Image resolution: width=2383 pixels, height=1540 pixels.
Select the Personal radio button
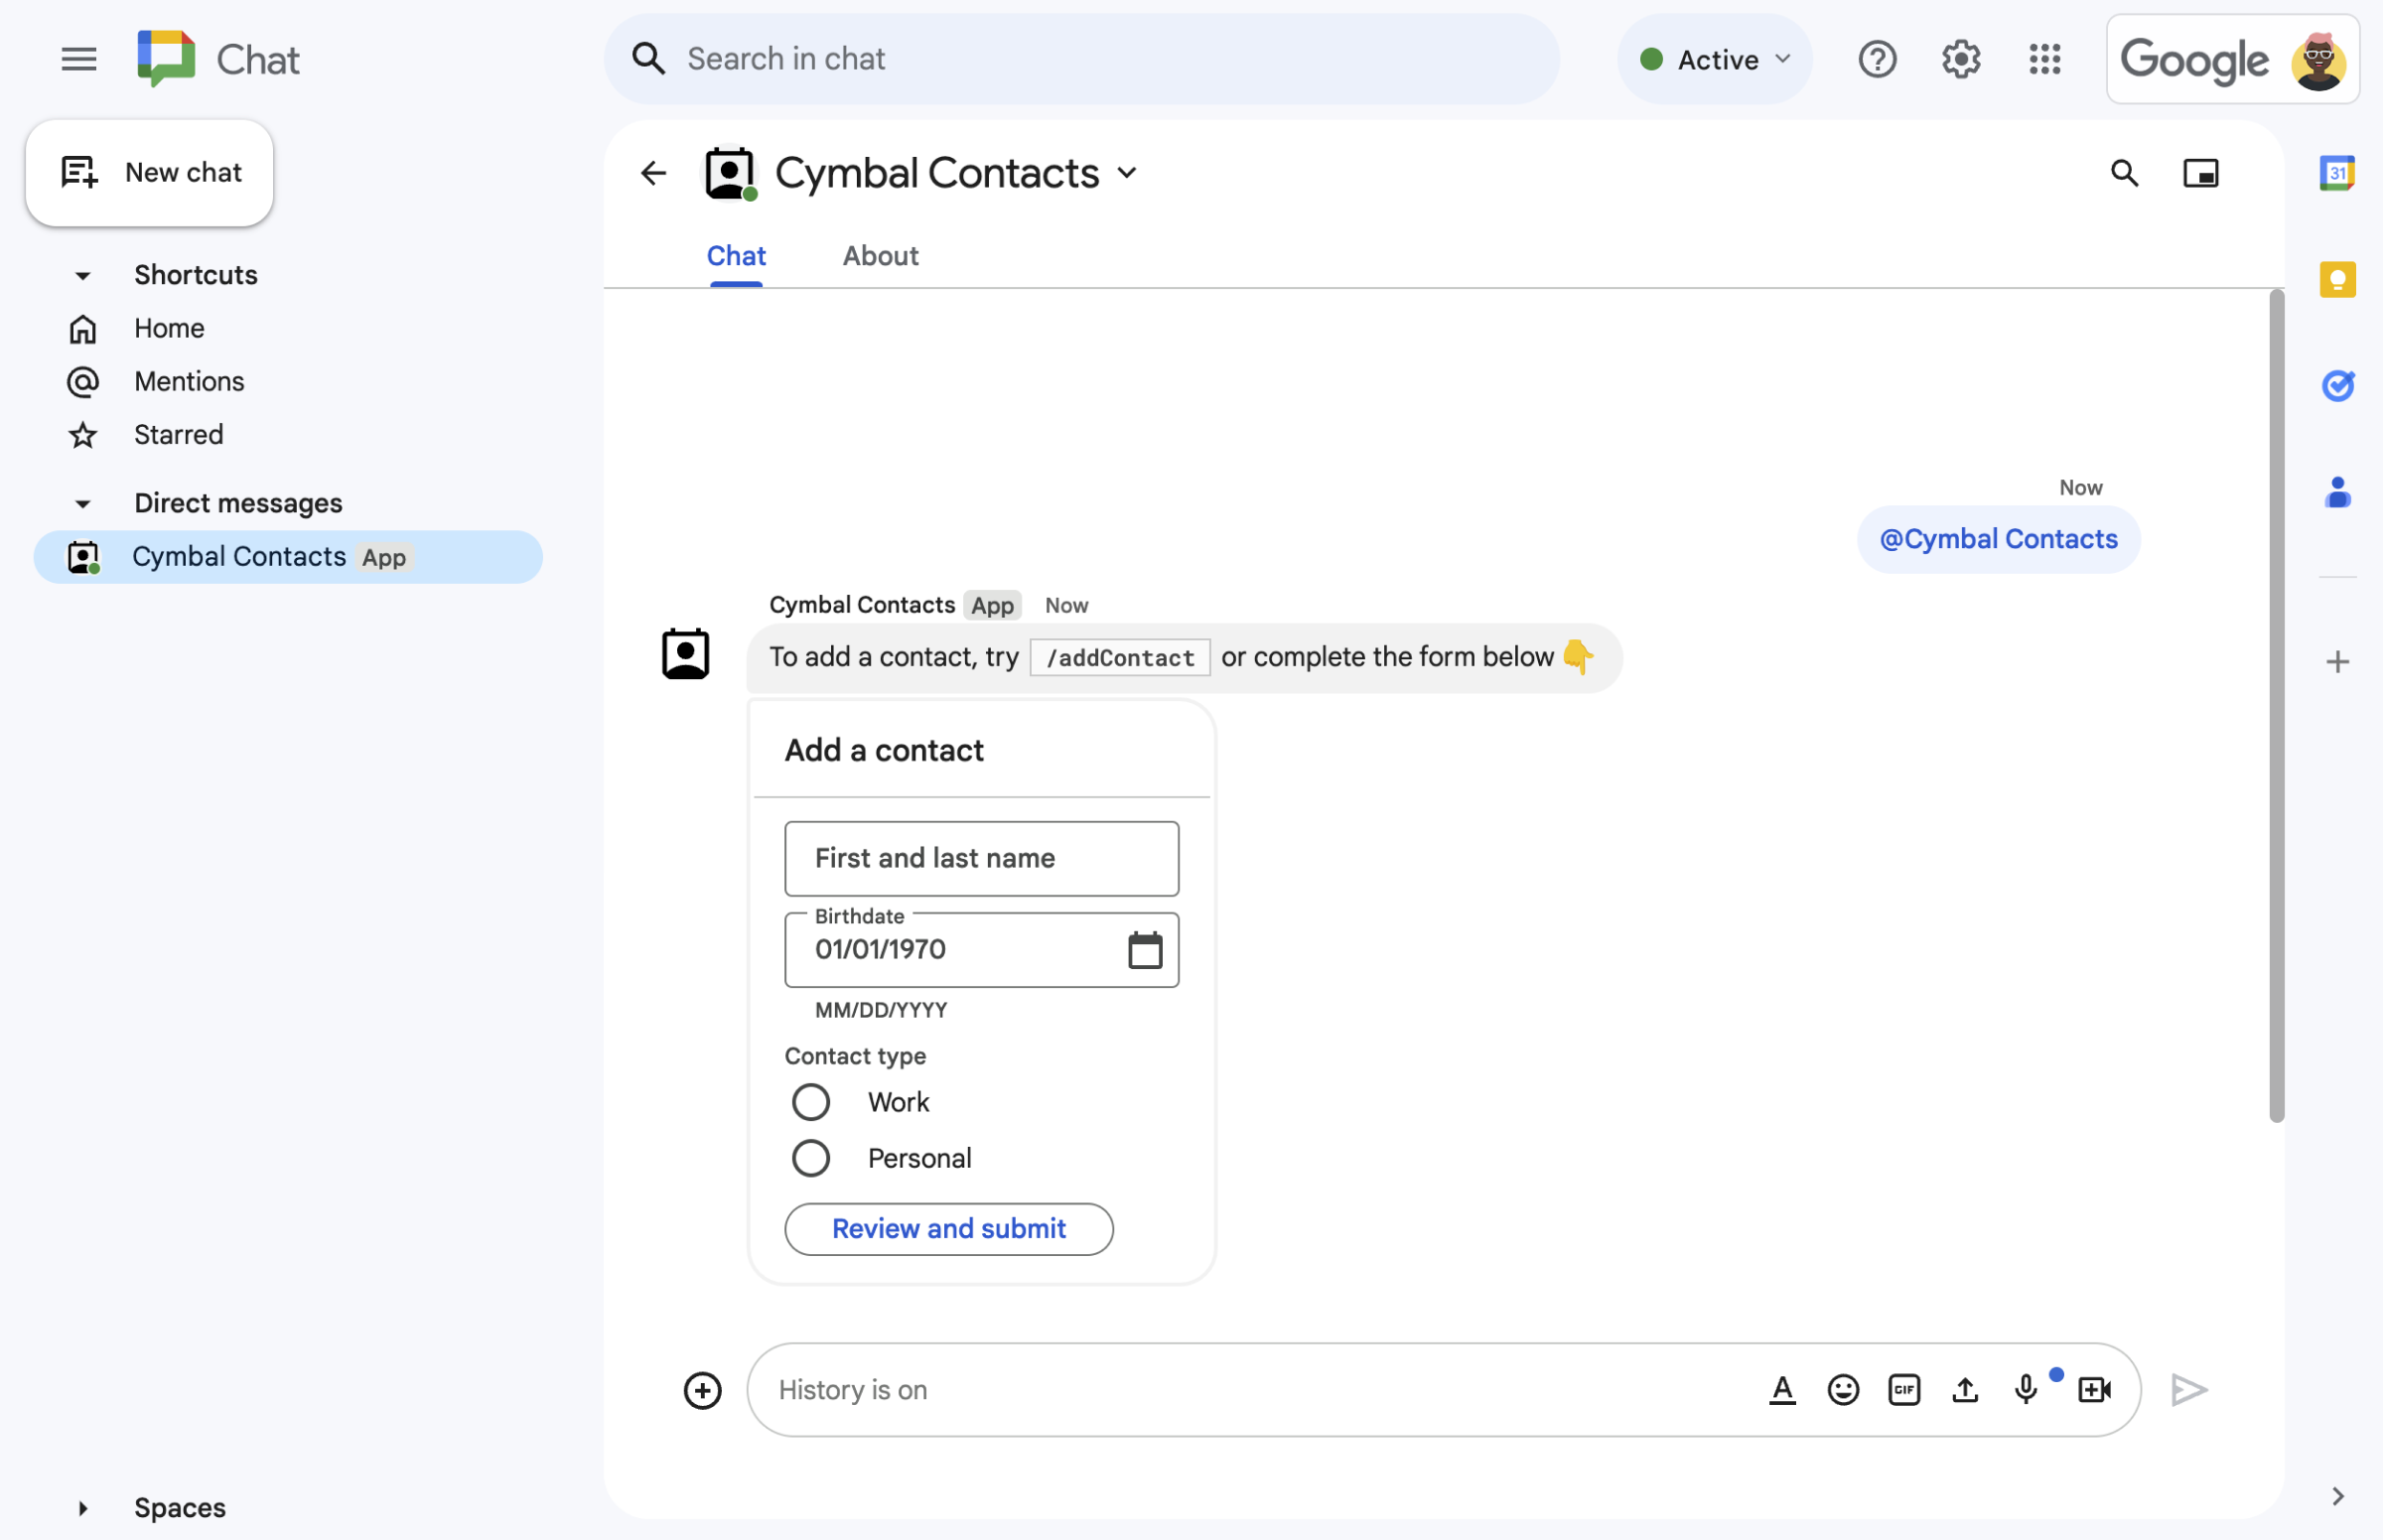pos(809,1157)
